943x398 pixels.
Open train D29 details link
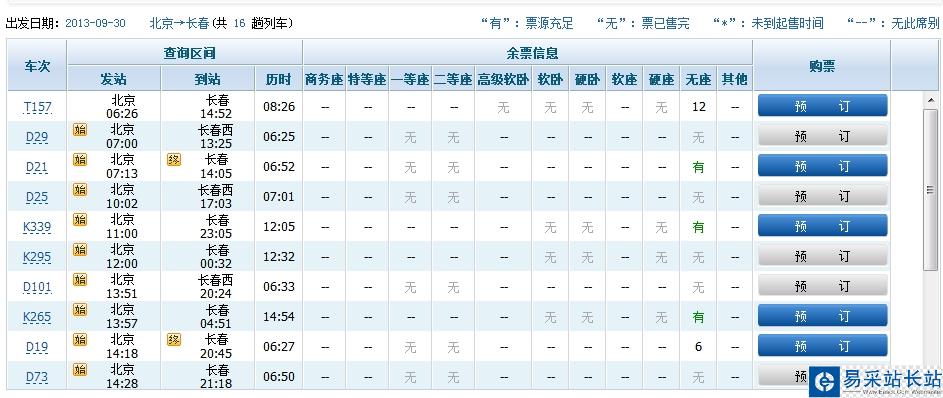coord(37,137)
